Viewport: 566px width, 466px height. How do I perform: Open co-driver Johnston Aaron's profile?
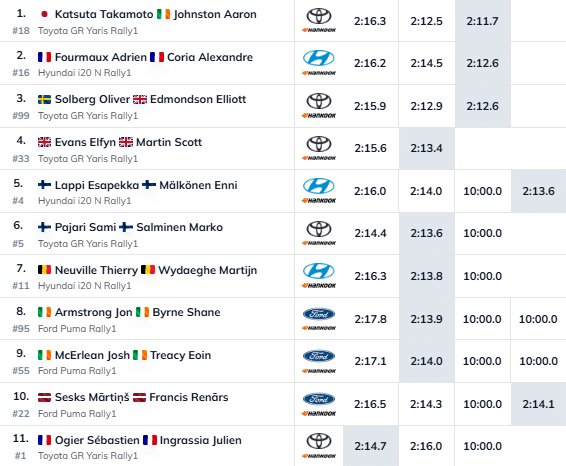tap(215, 14)
